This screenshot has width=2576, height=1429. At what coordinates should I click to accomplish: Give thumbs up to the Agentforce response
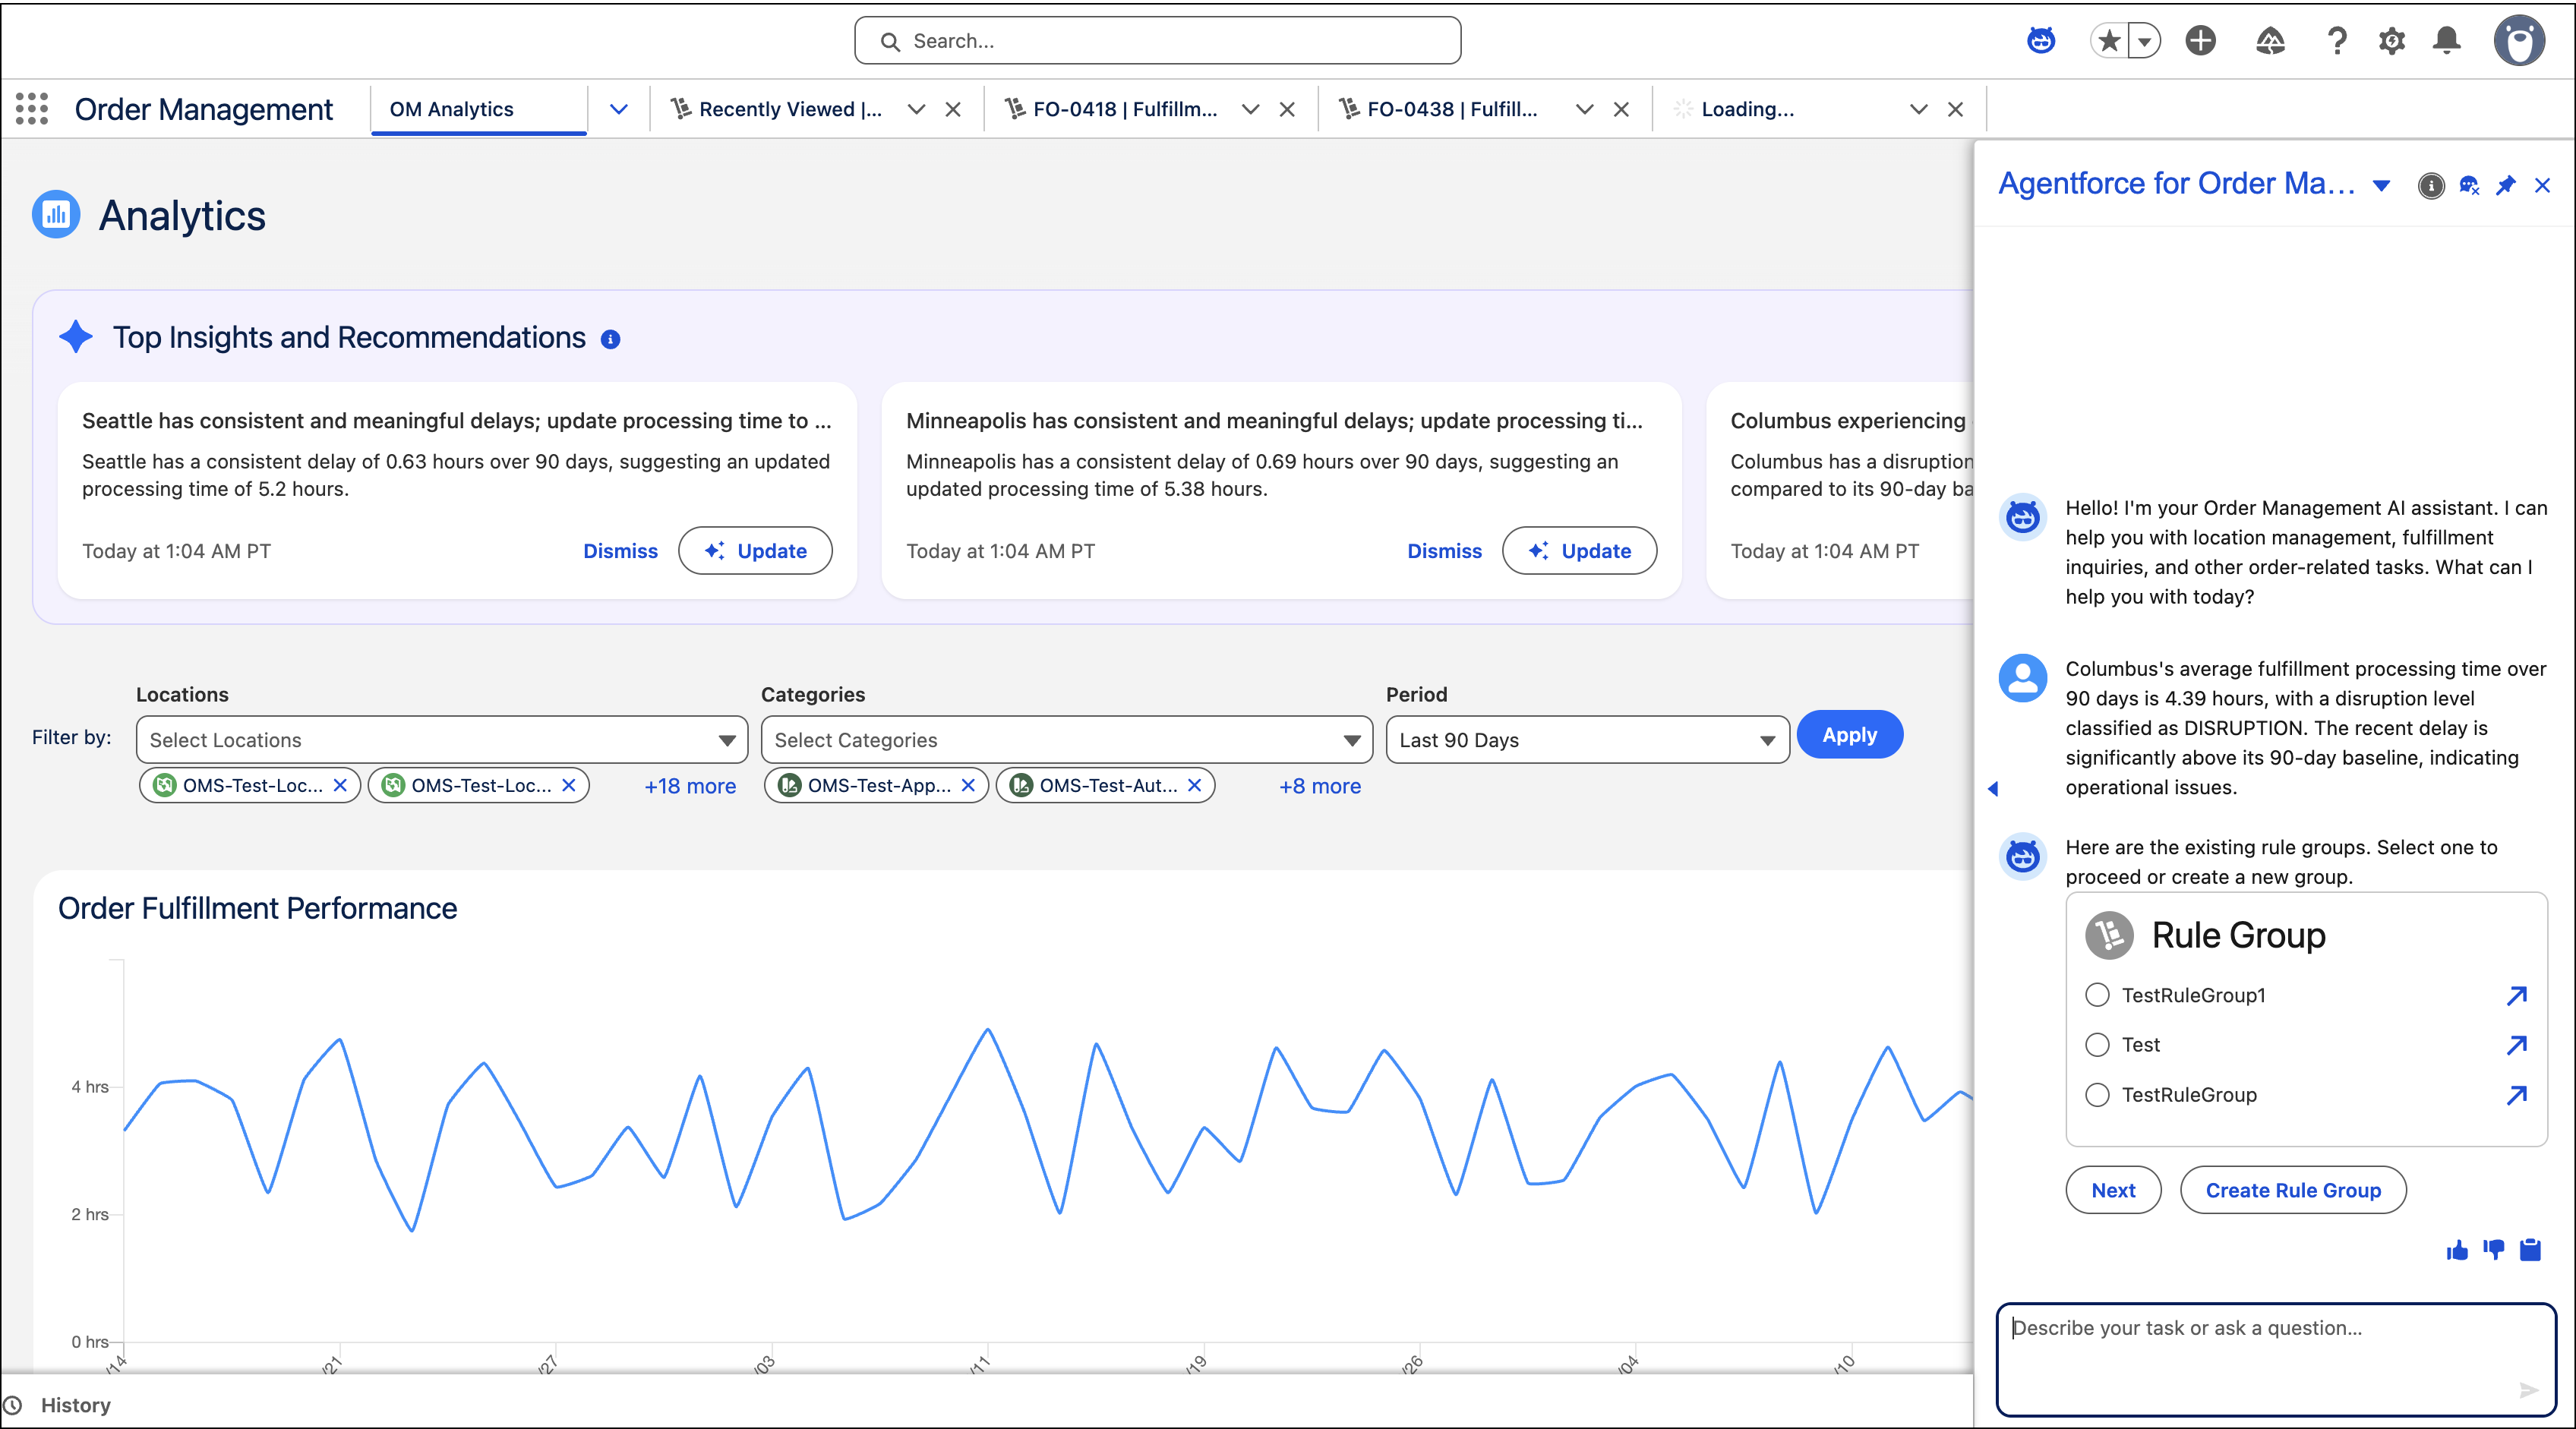click(x=2457, y=1250)
